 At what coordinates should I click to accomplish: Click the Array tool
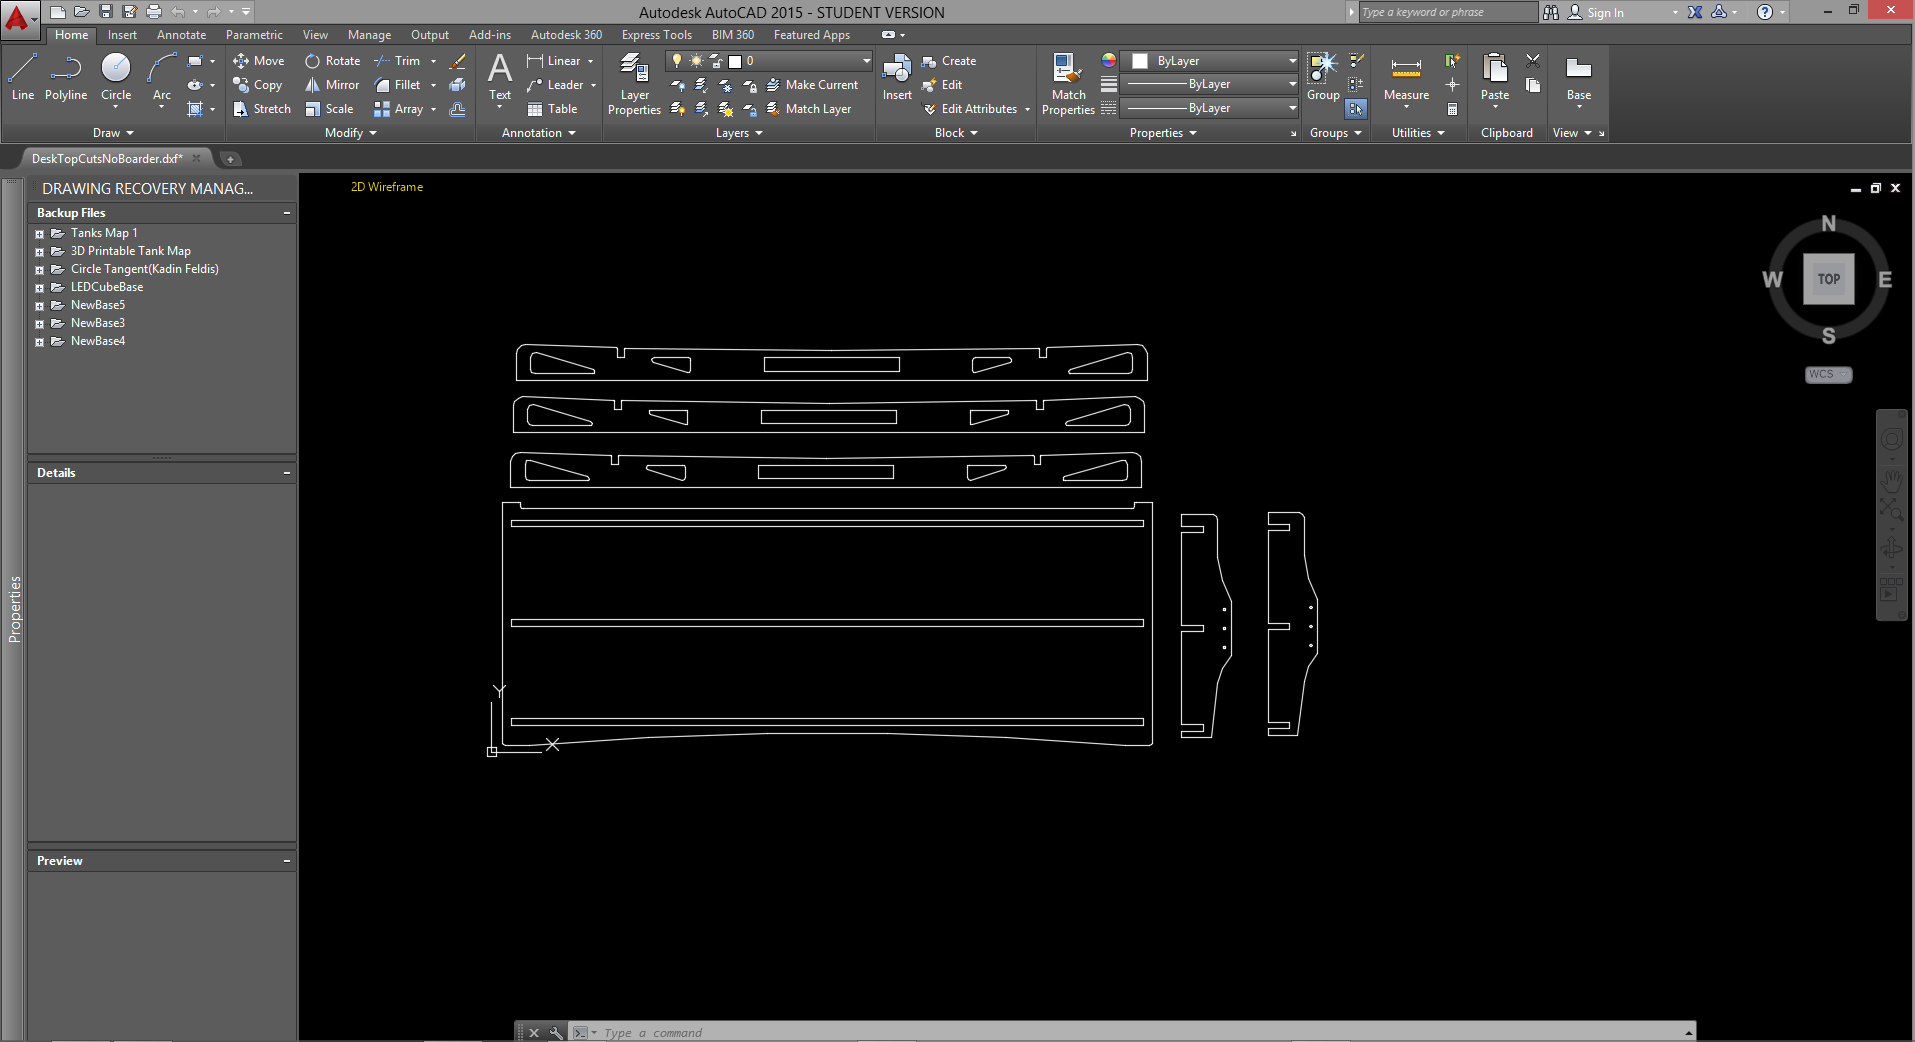click(398, 109)
